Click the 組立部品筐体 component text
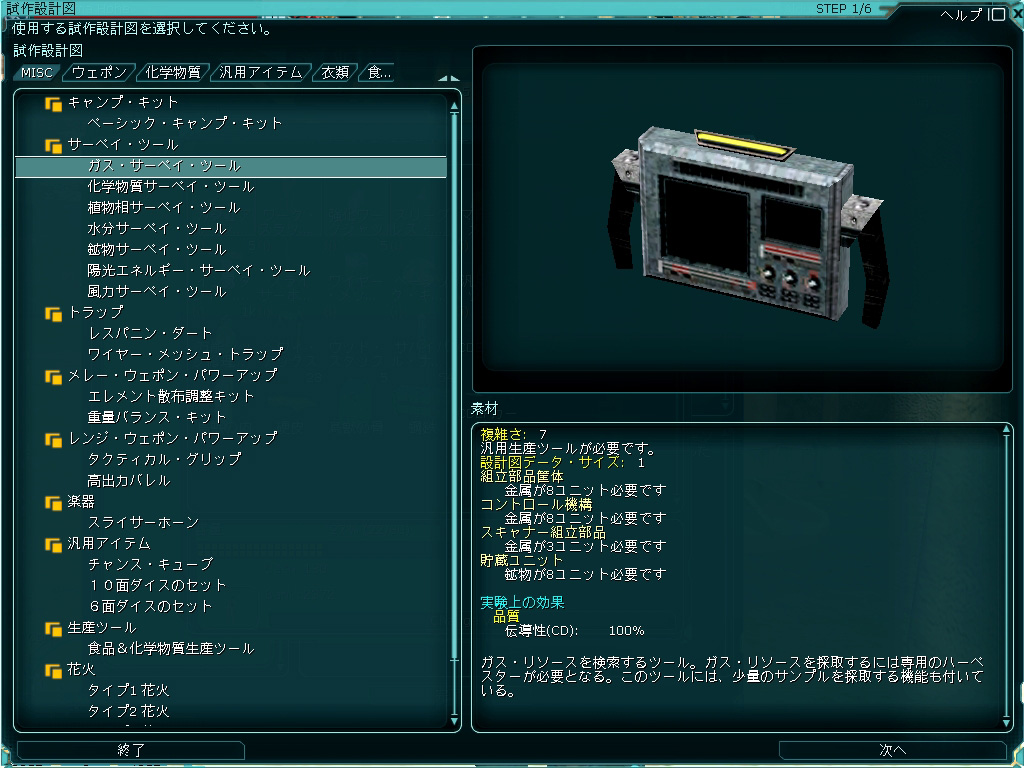 click(x=522, y=476)
